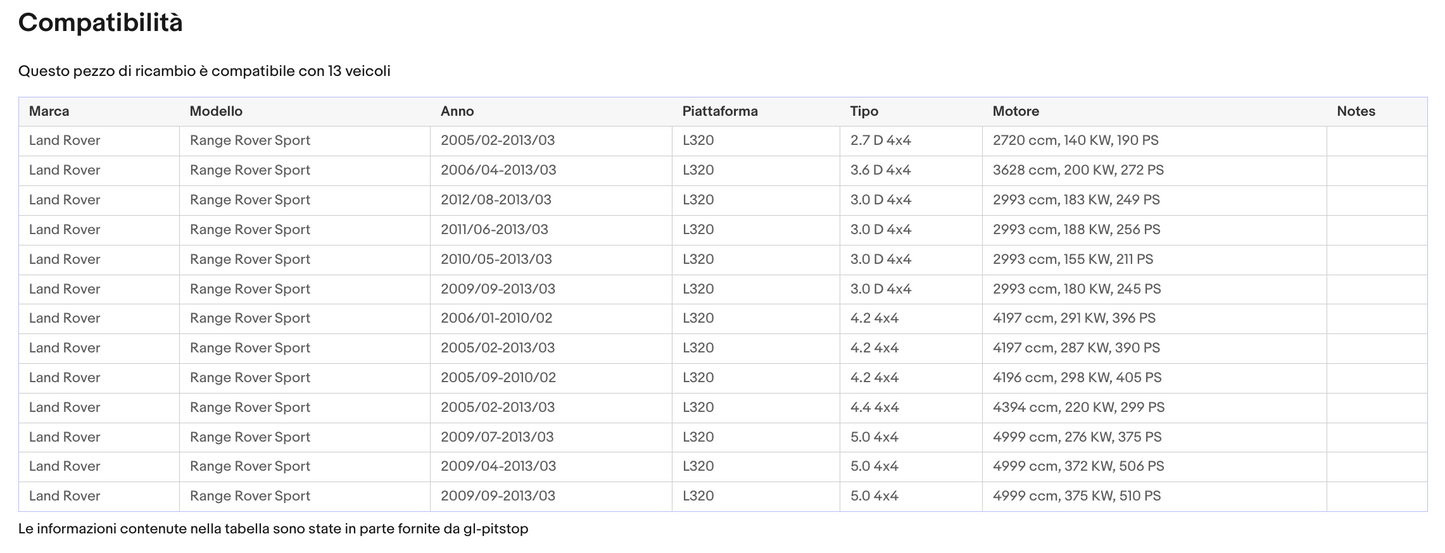Click the 2009/04-2013/03 year cell
1445x553 pixels.
pos(498,466)
